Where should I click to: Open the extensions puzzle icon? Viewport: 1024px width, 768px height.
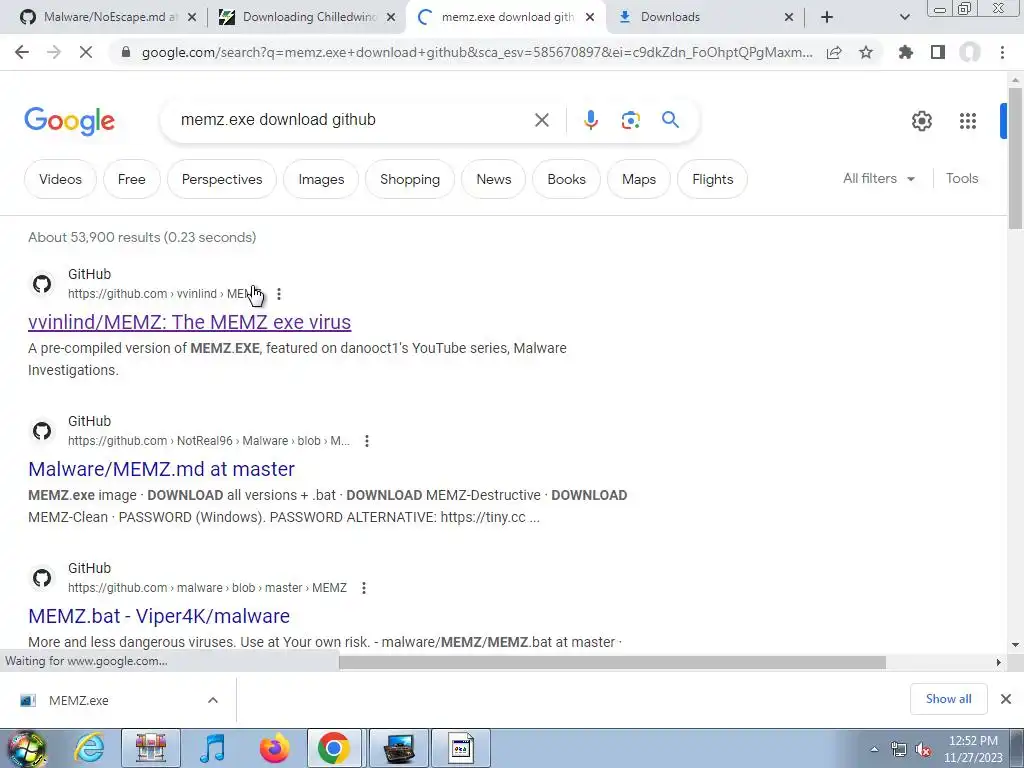click(906, 52)
